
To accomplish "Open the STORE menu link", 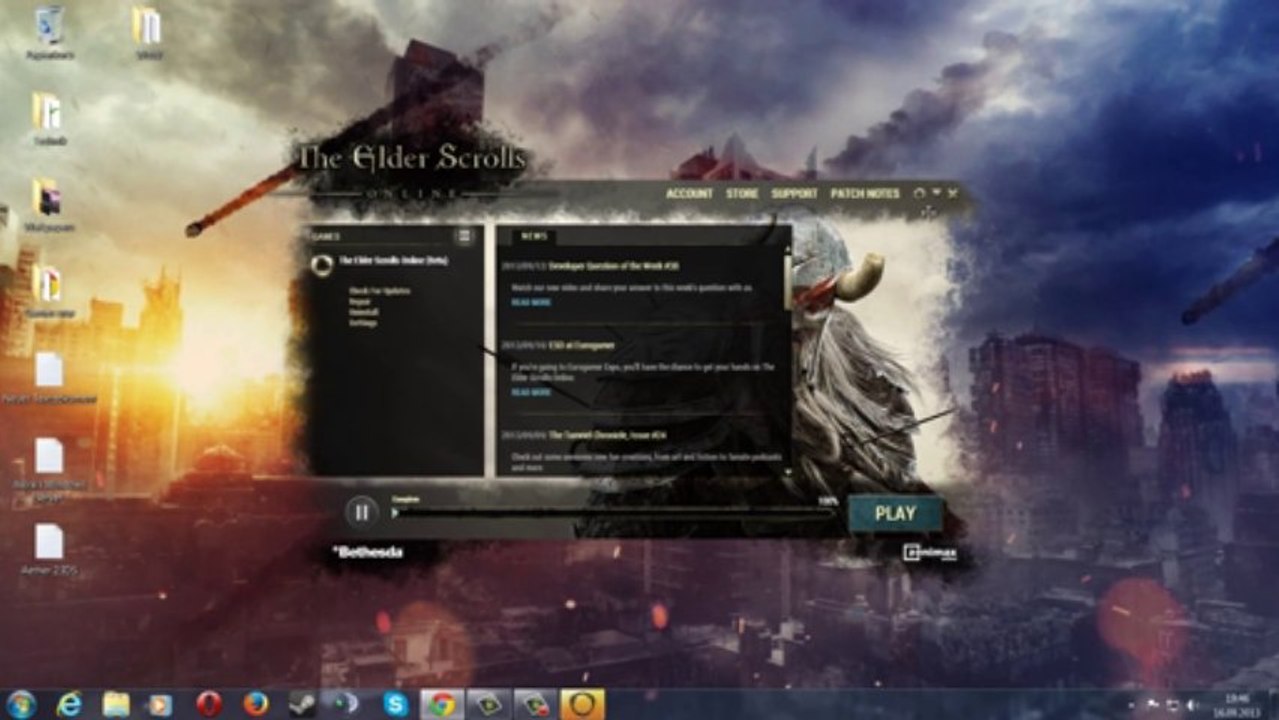I will pos(742,193).
